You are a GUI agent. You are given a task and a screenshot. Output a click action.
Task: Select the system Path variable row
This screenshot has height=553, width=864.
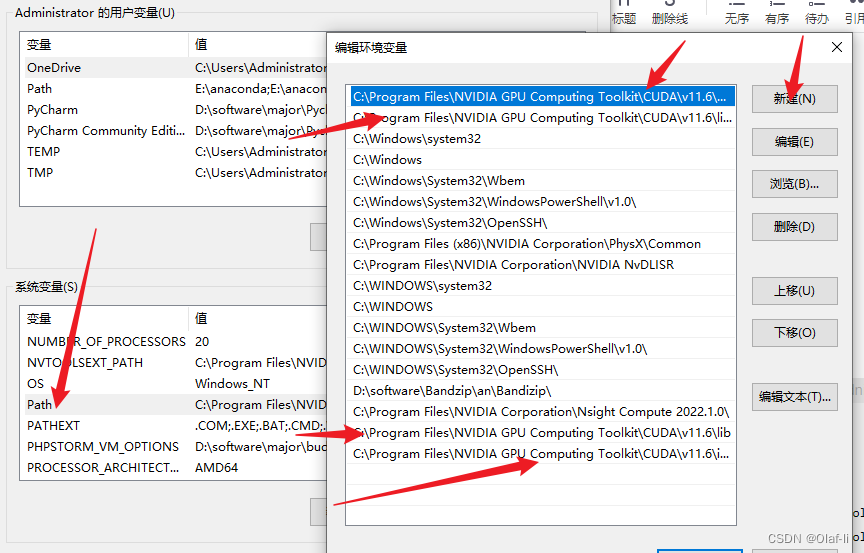coord(176,404)
